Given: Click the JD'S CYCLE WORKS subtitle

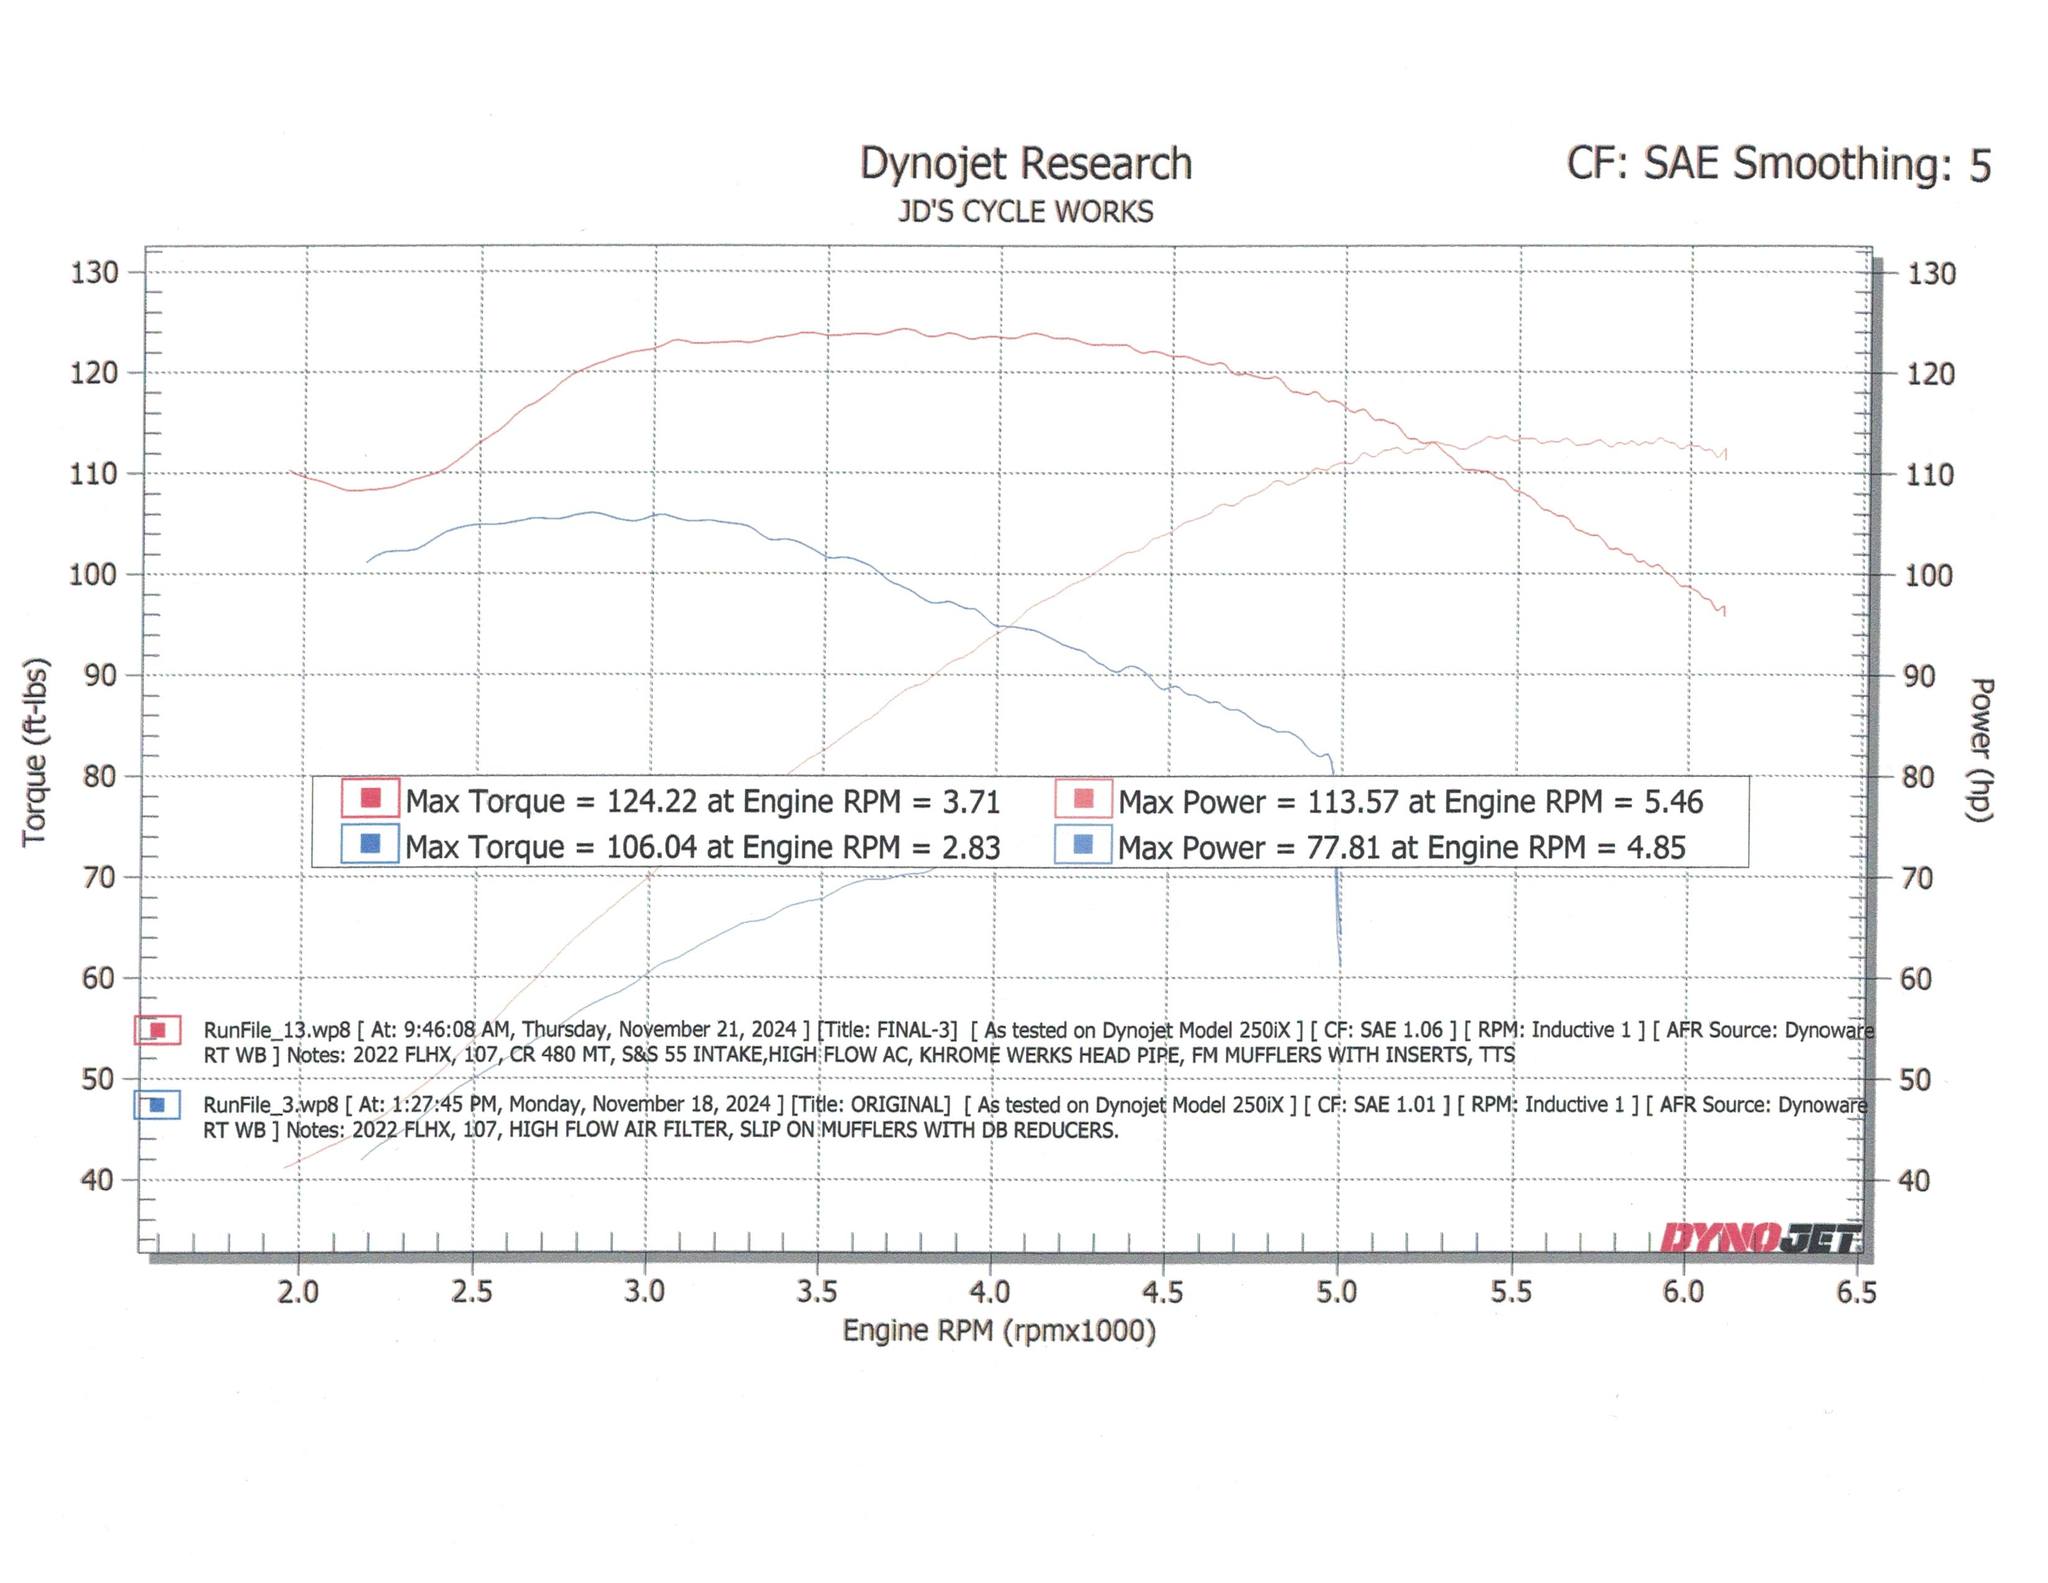Looking at the screenshot, I should (1025, 212).
